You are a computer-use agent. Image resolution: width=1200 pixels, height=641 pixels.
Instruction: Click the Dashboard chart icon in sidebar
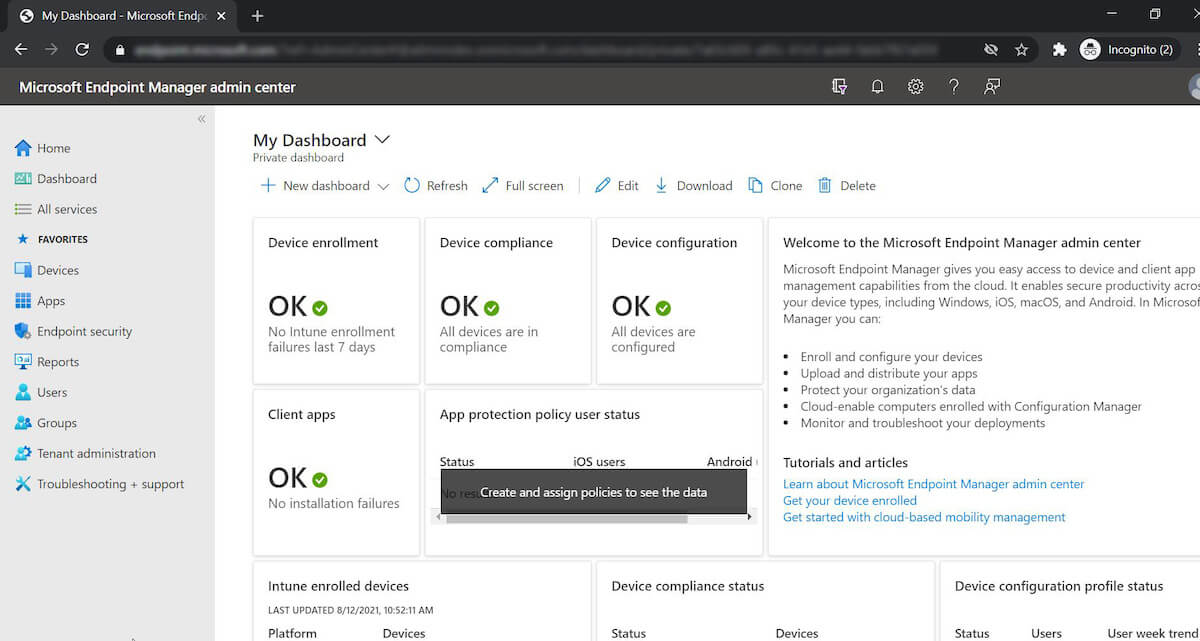click(23, 179)
